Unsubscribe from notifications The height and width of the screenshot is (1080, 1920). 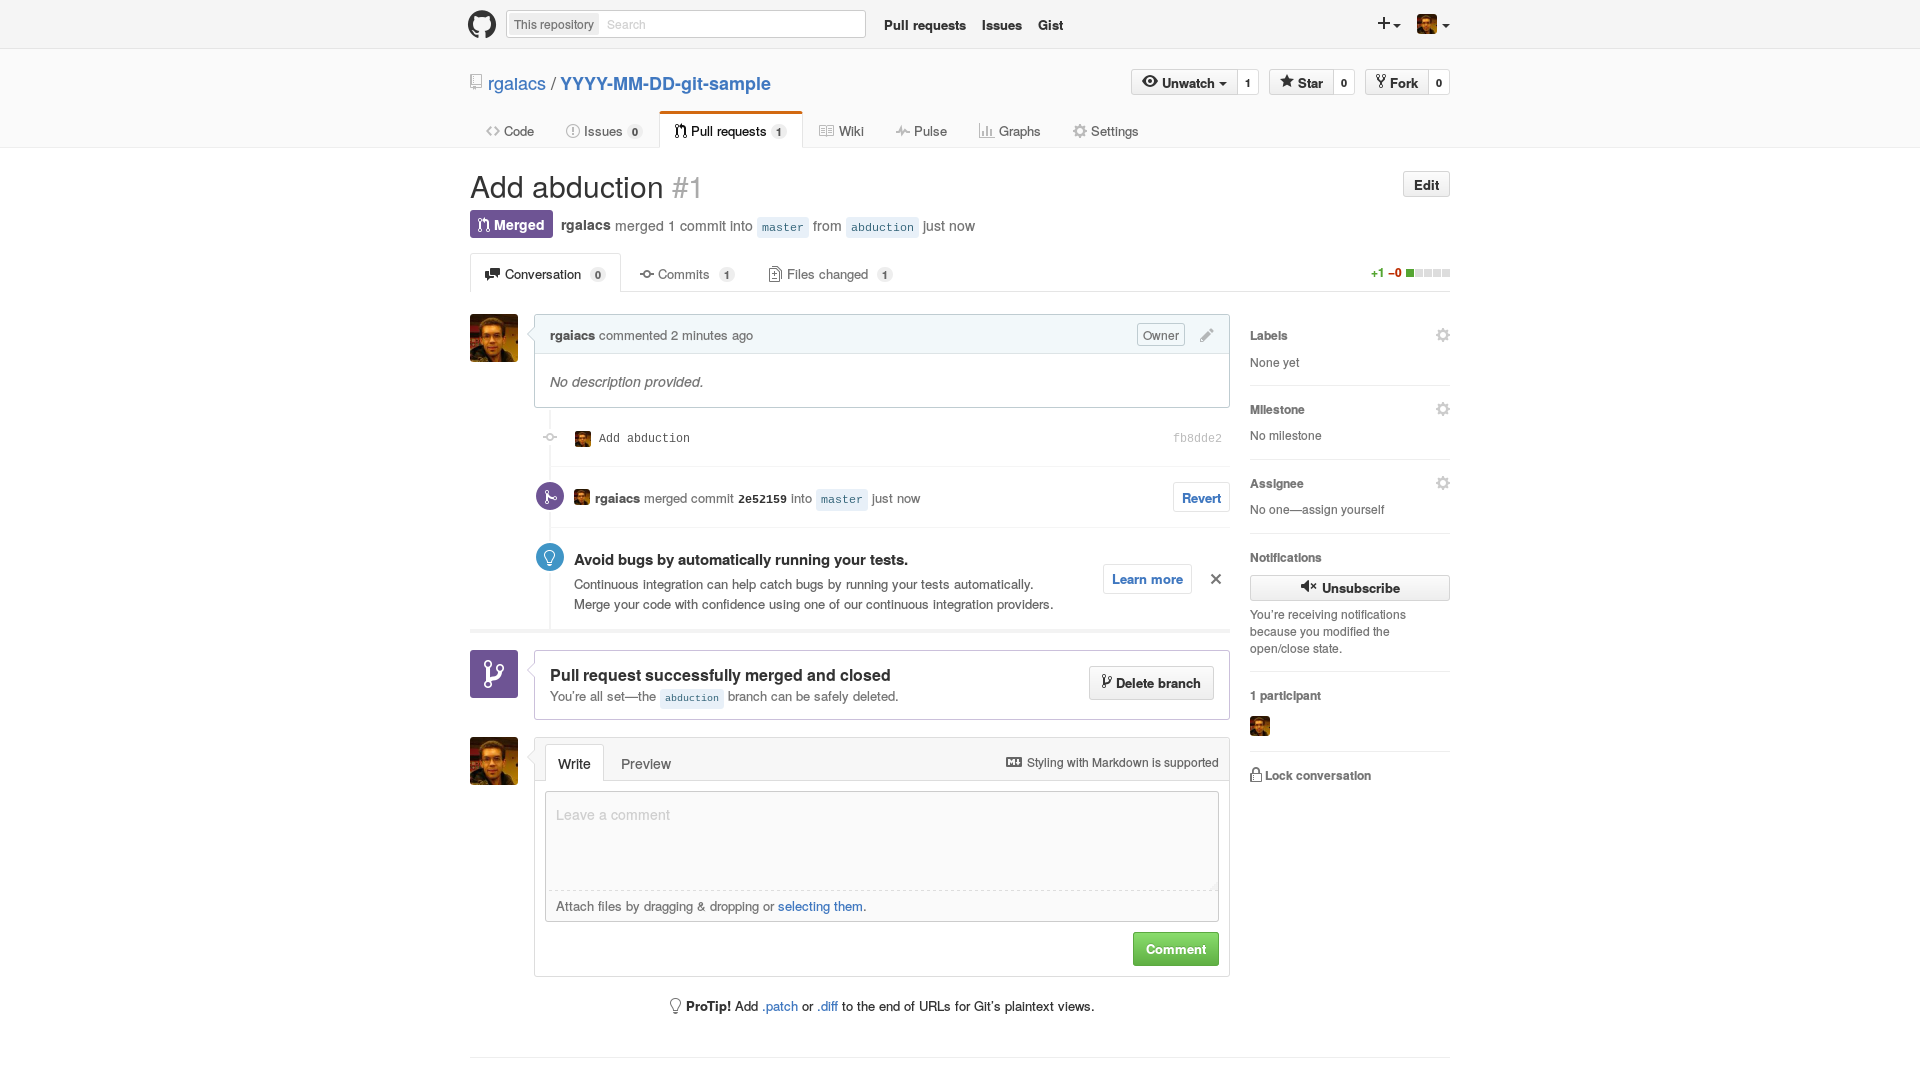(1349, 588)
